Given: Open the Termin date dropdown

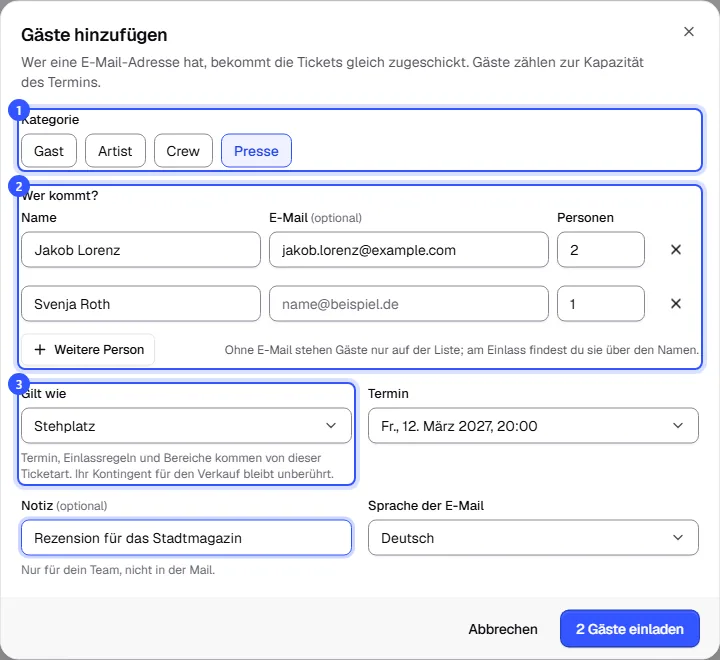Looking at the screenshot, I should [x=533, y=426].
